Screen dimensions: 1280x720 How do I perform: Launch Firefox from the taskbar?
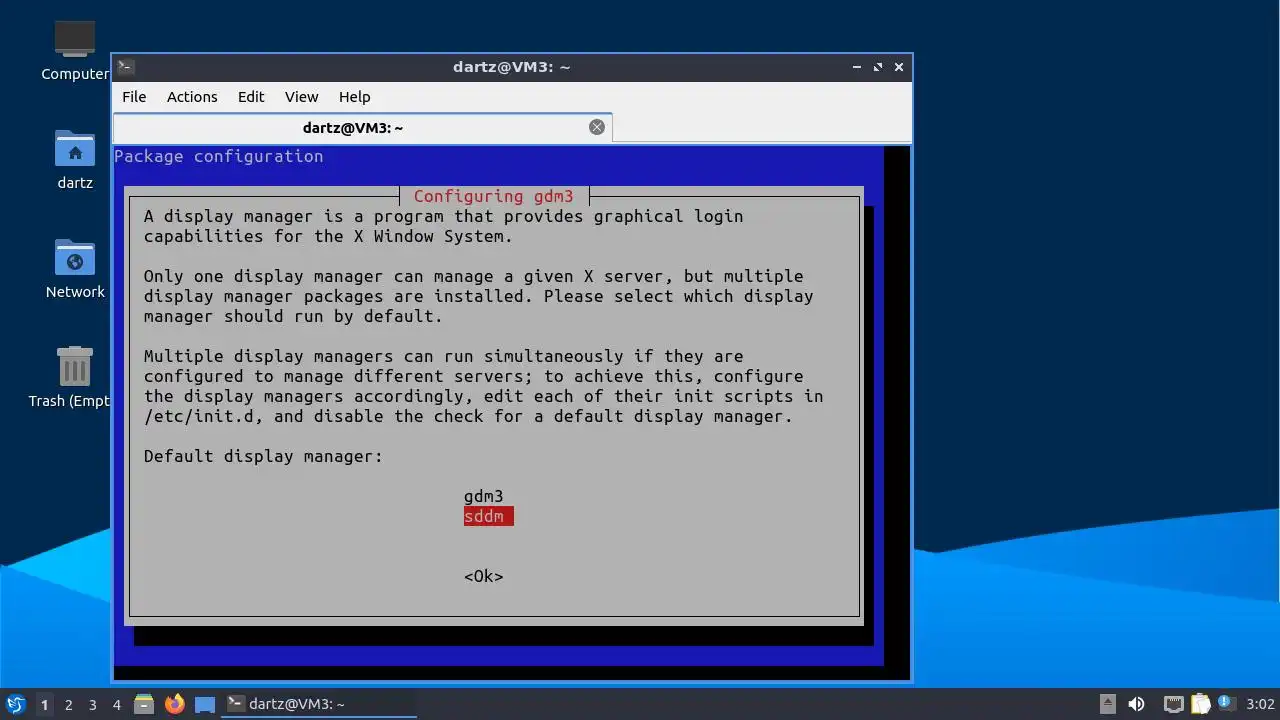[x=175, y=704]
